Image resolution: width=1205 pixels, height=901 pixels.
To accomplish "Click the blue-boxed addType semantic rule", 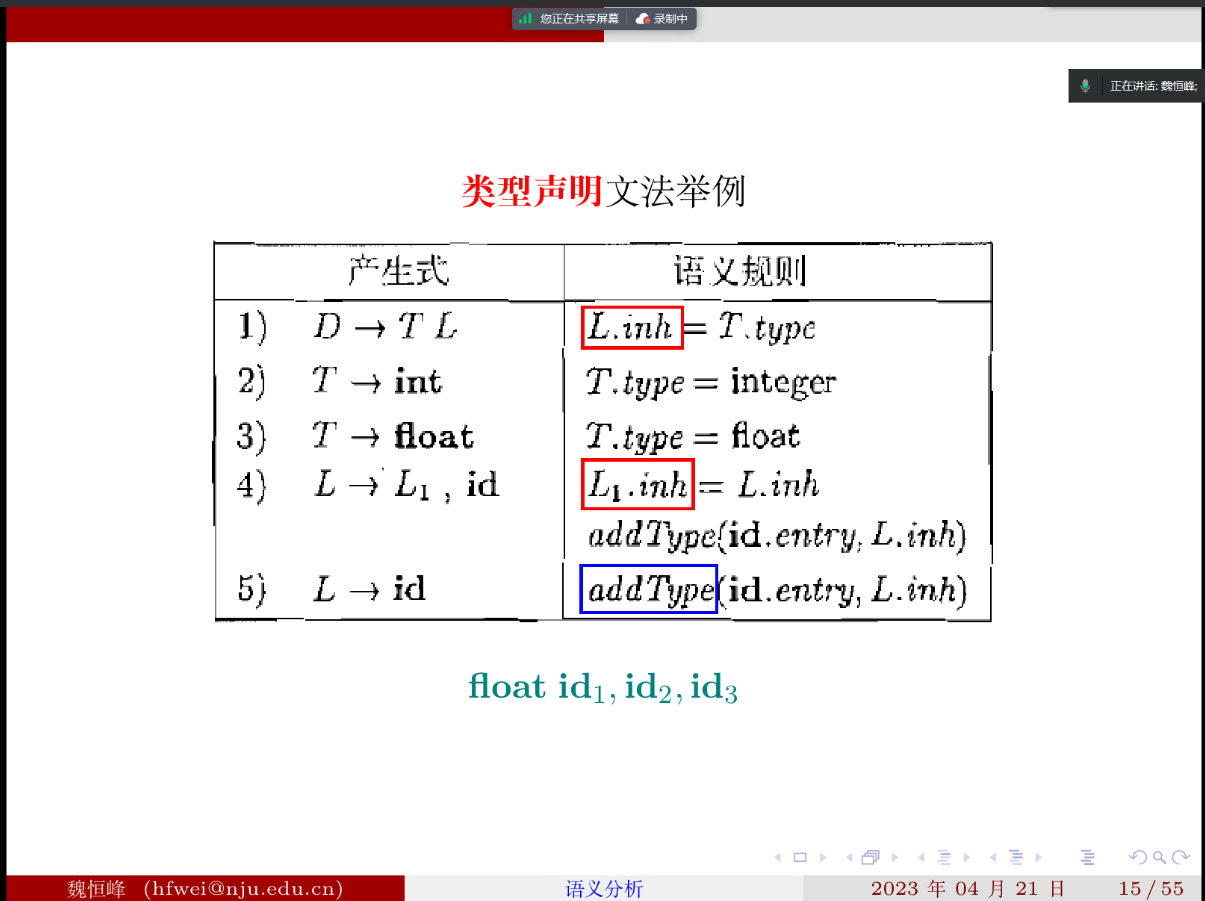I will (648, 589).
